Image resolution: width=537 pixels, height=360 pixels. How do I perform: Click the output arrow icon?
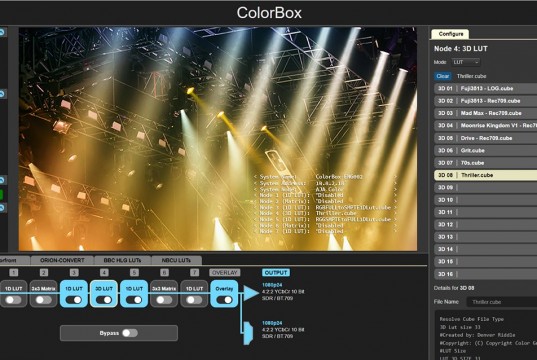251,293
